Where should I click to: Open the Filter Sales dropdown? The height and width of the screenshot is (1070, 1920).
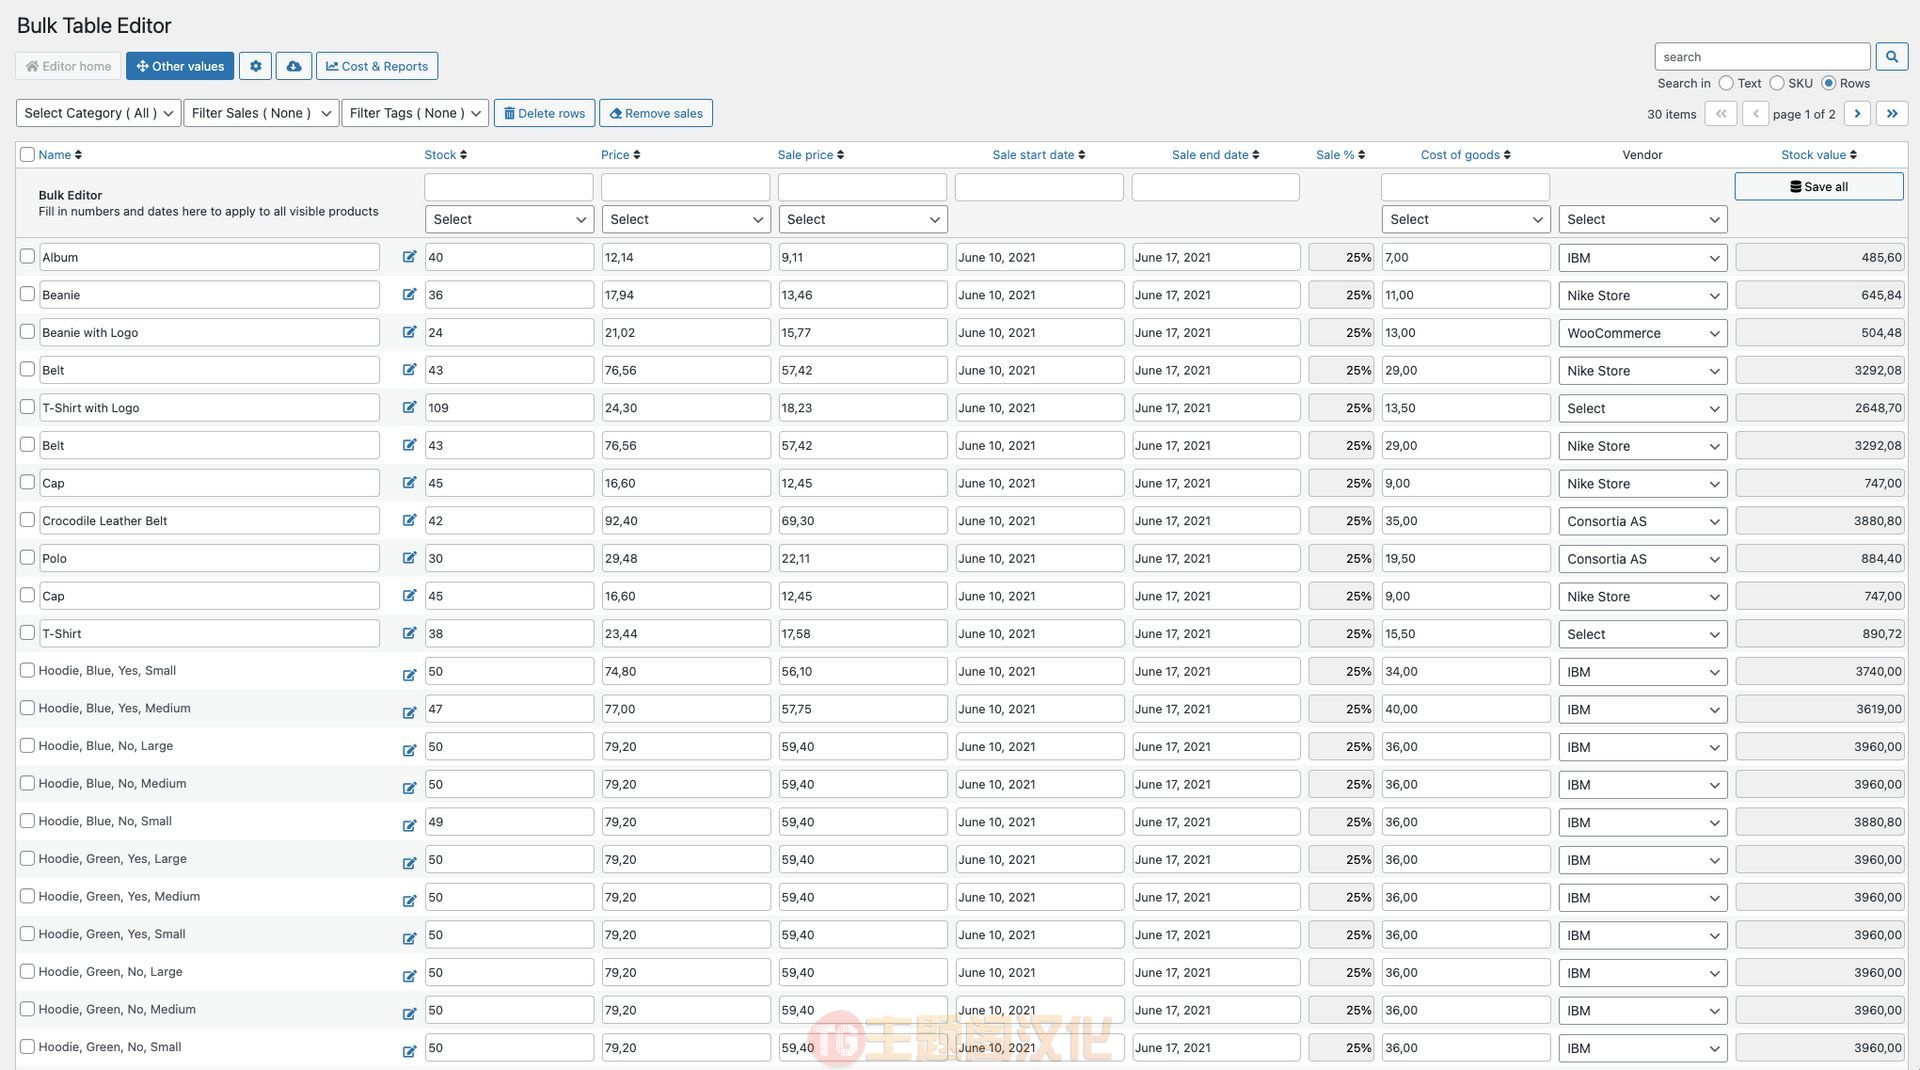coord(261,113)
